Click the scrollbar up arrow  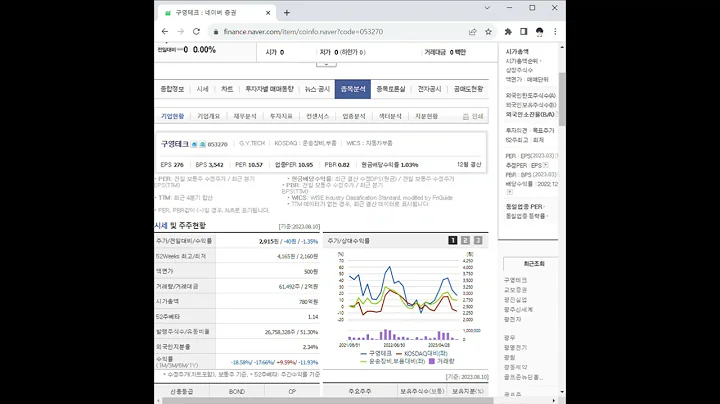(x=562, y=47)
